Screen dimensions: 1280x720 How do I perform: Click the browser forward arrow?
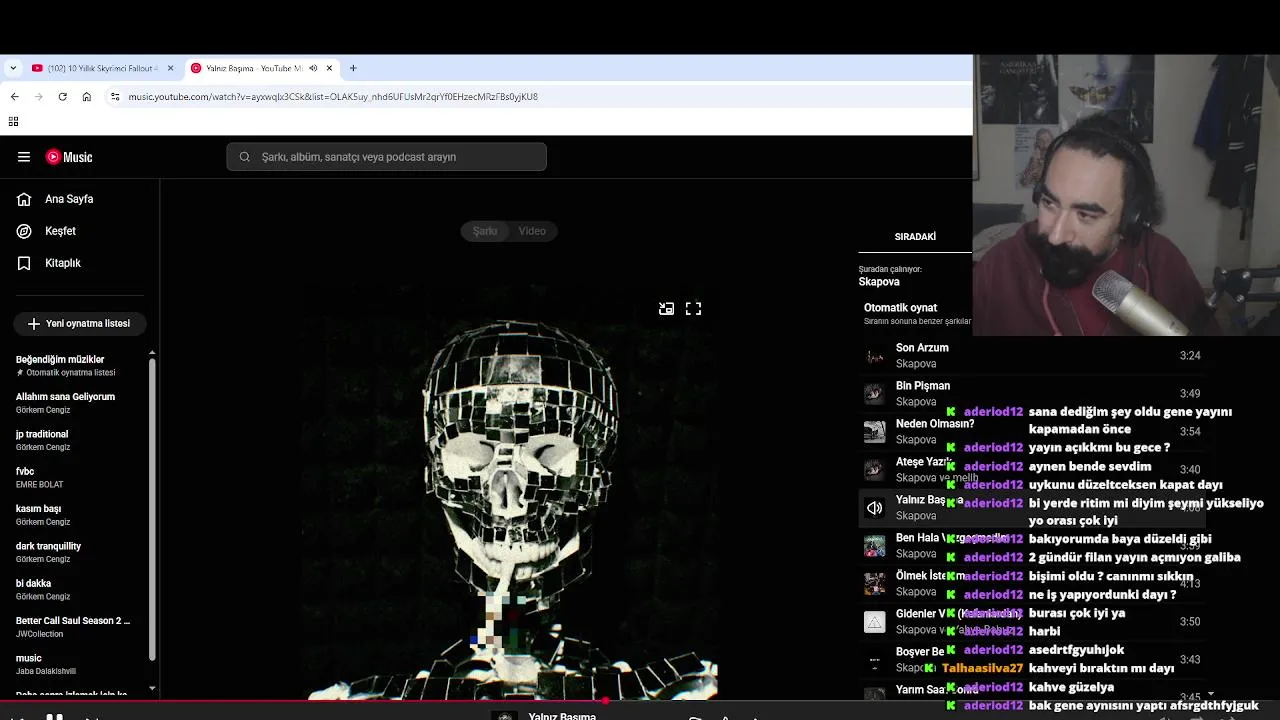38,97
